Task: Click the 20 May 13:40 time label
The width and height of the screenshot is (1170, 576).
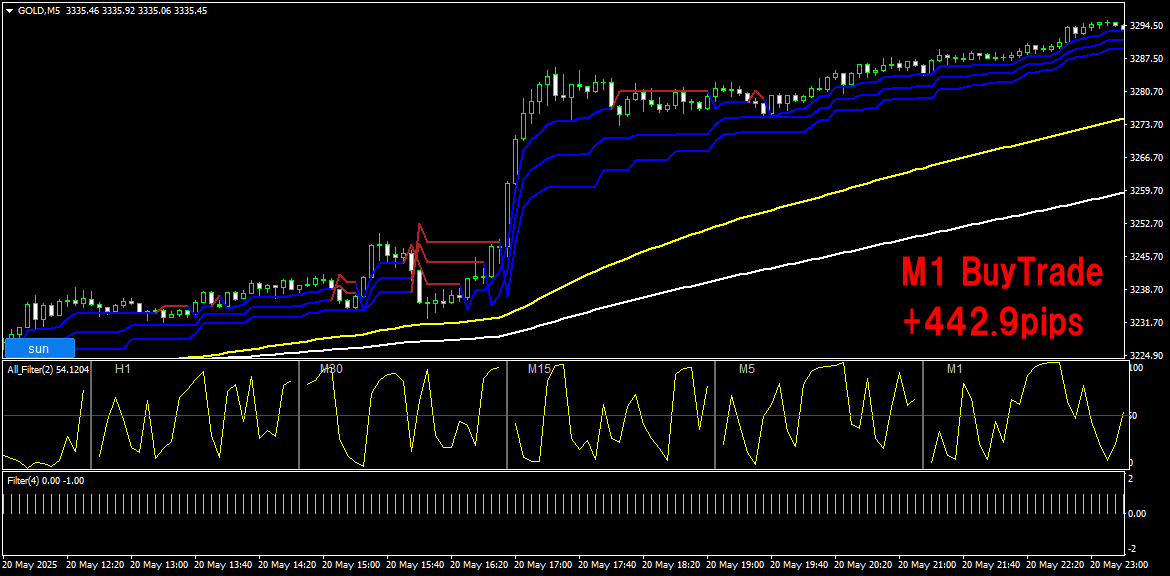Action: tap(222, 565)
